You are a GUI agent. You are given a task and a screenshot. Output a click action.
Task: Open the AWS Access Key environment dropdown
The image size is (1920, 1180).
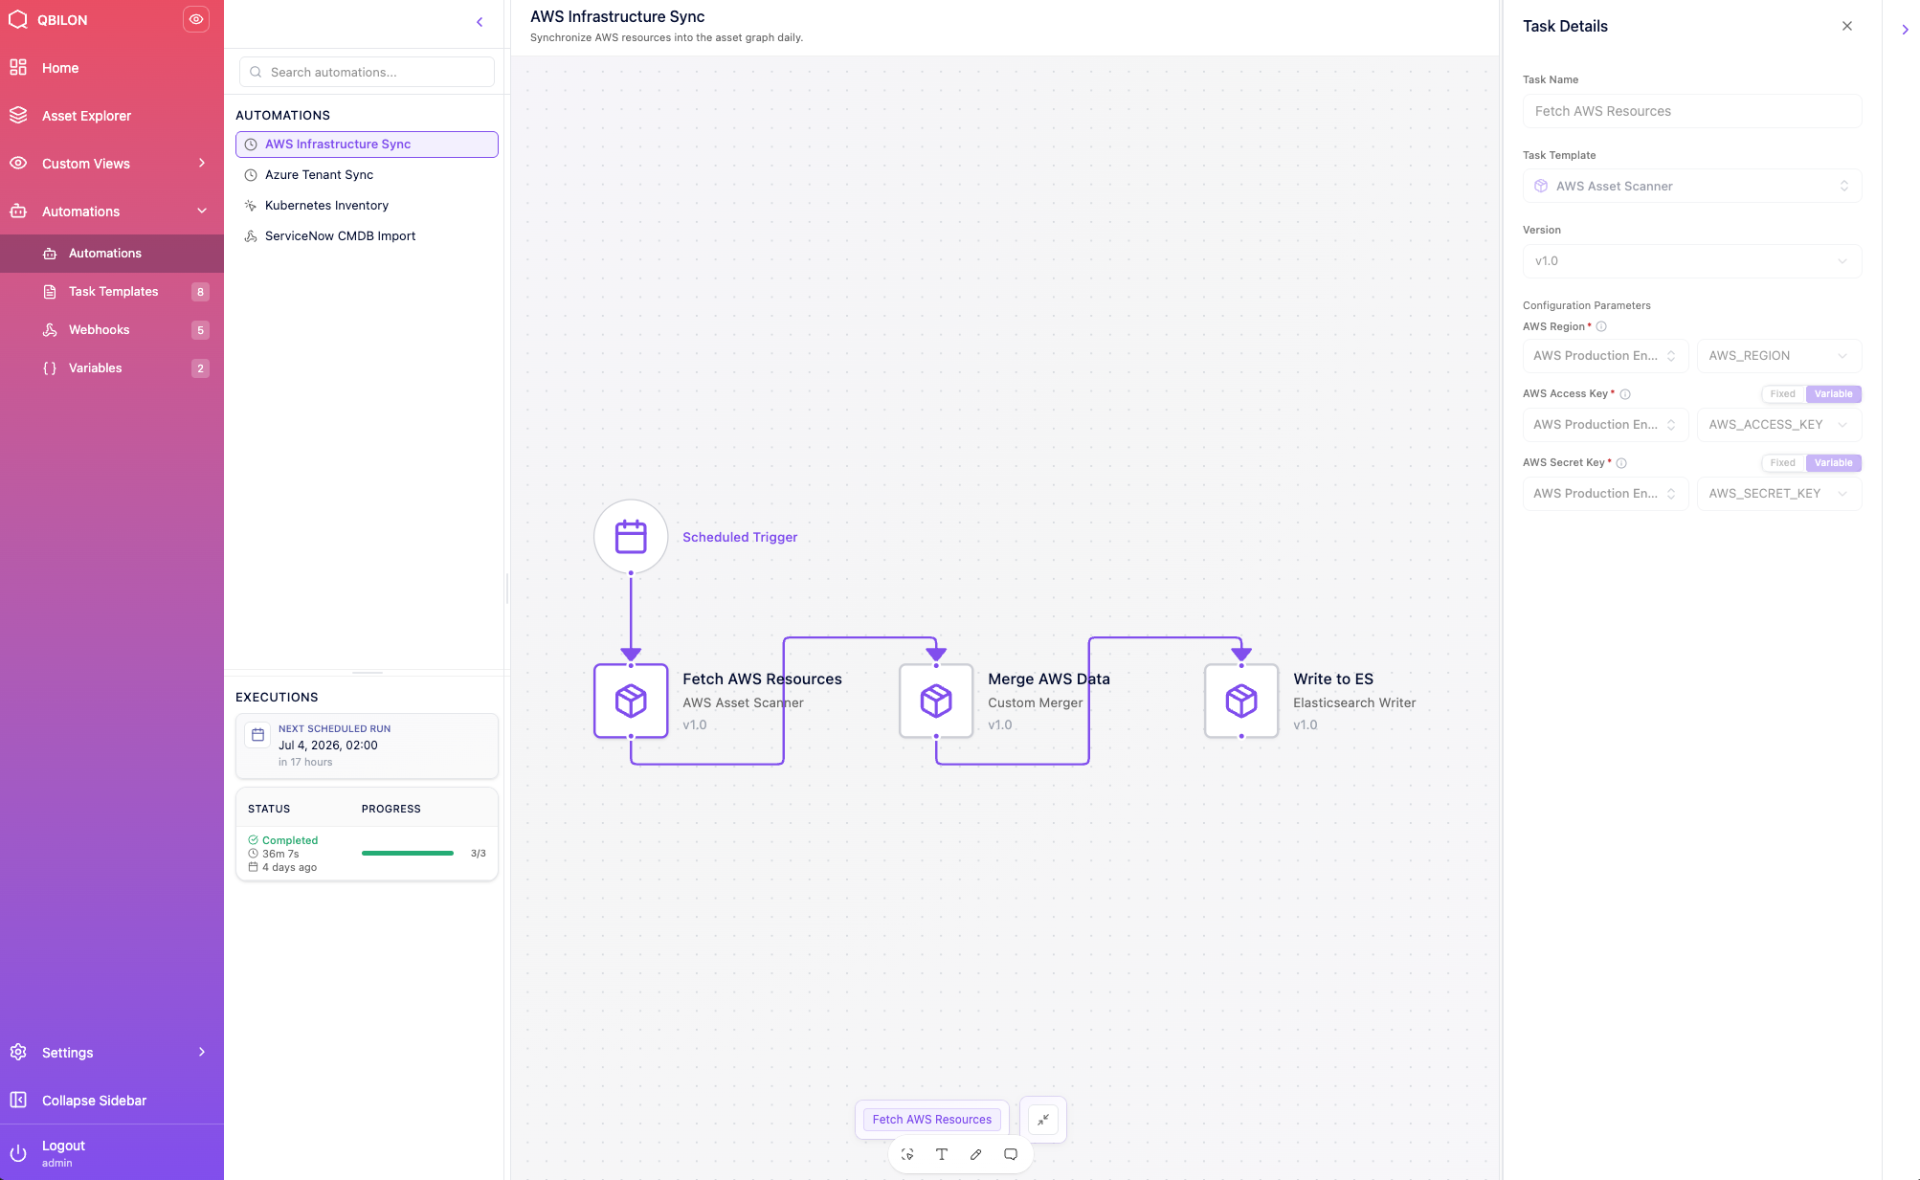(x=1605, y=425)
